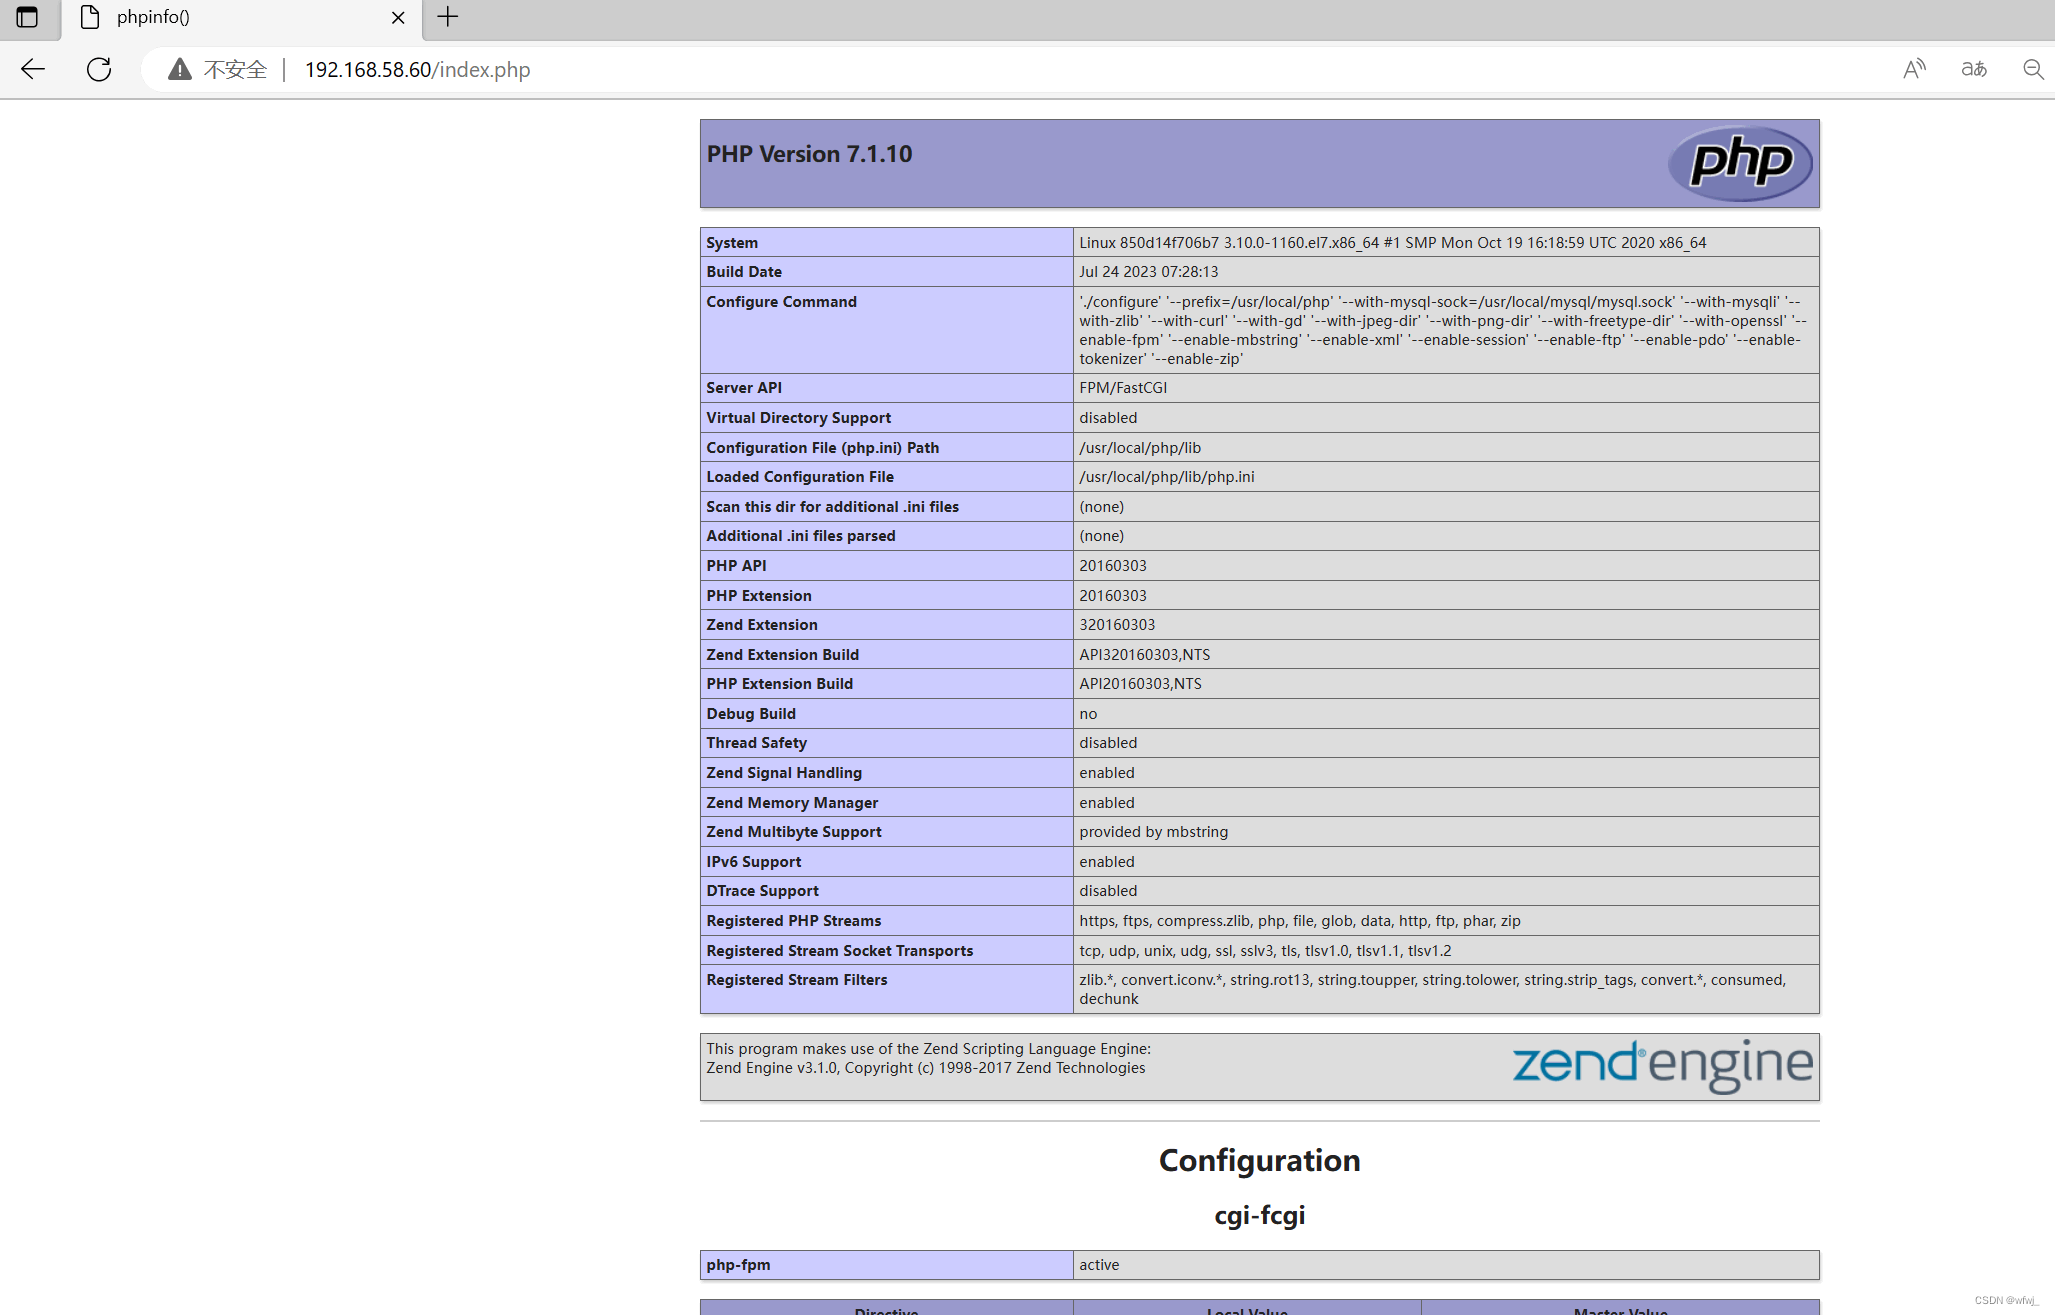2055x1315 pixels.
Task: Click the php-fpm row label
Action: coord(738,1265)
